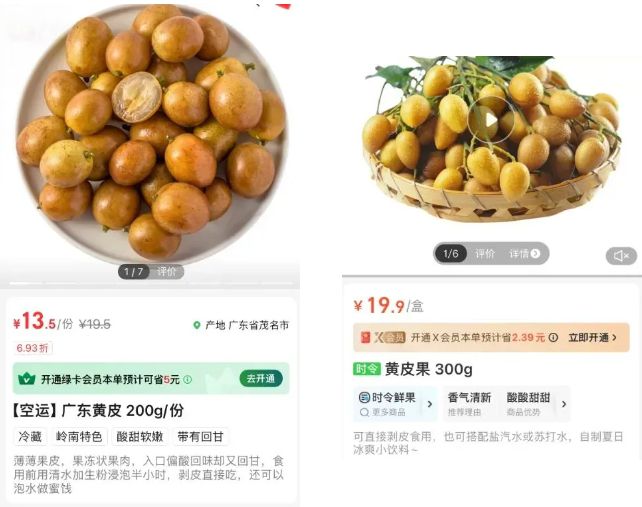This screenshot has height=507, width=642.
Task: Tap 立即开通 X member link
Action: click(592, 337)
